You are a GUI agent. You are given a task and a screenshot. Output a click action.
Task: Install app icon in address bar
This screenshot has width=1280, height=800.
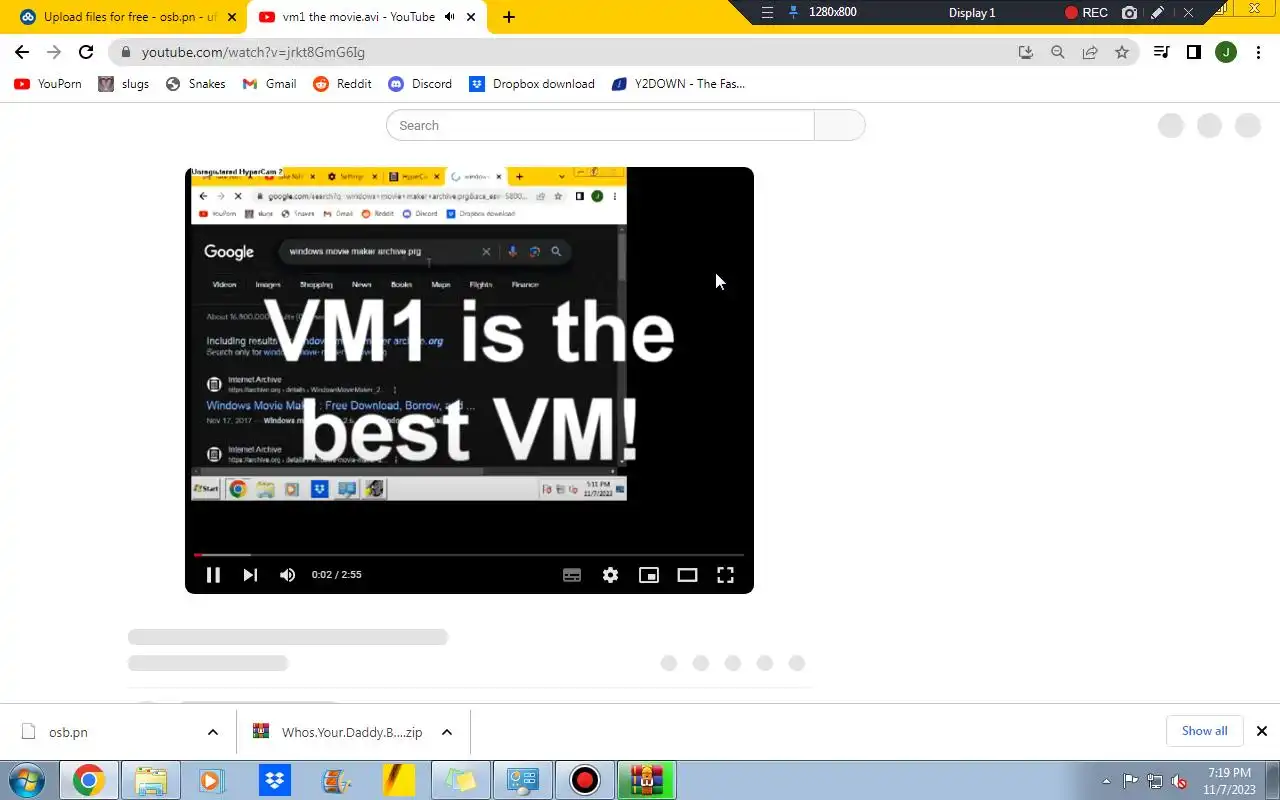tap(1025, 52)
